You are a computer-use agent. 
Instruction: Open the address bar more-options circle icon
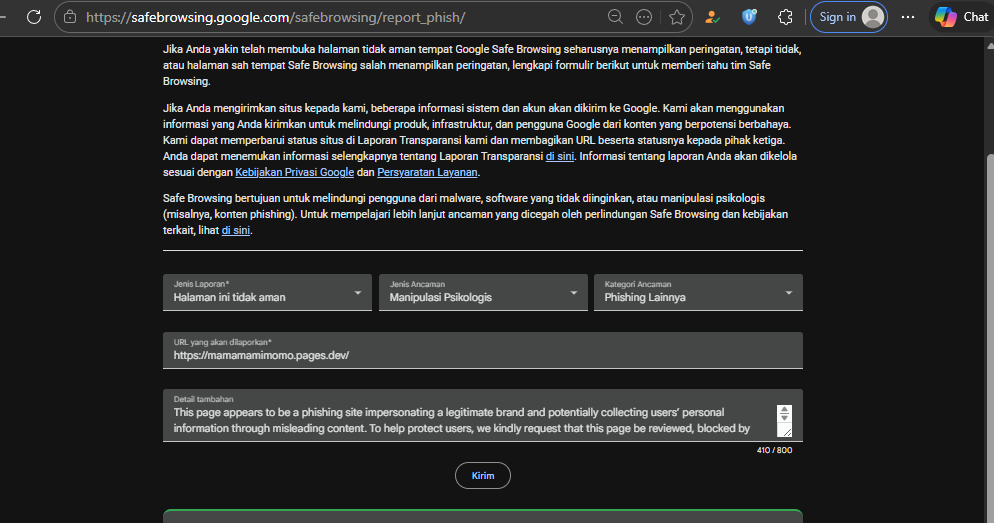tap(644, 17)
